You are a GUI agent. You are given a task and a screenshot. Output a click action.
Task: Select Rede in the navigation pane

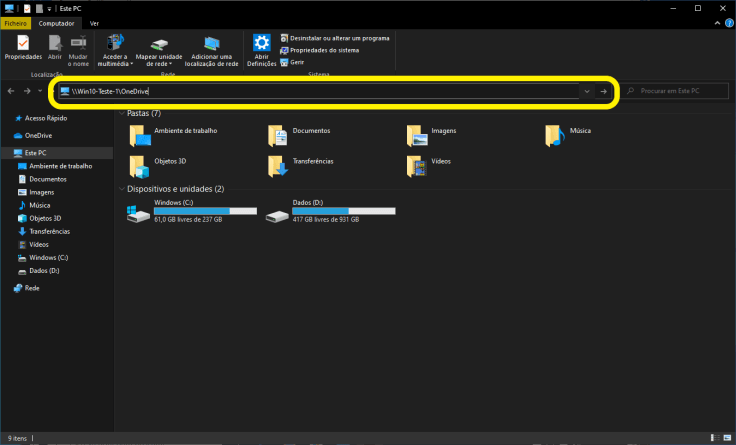31,288
